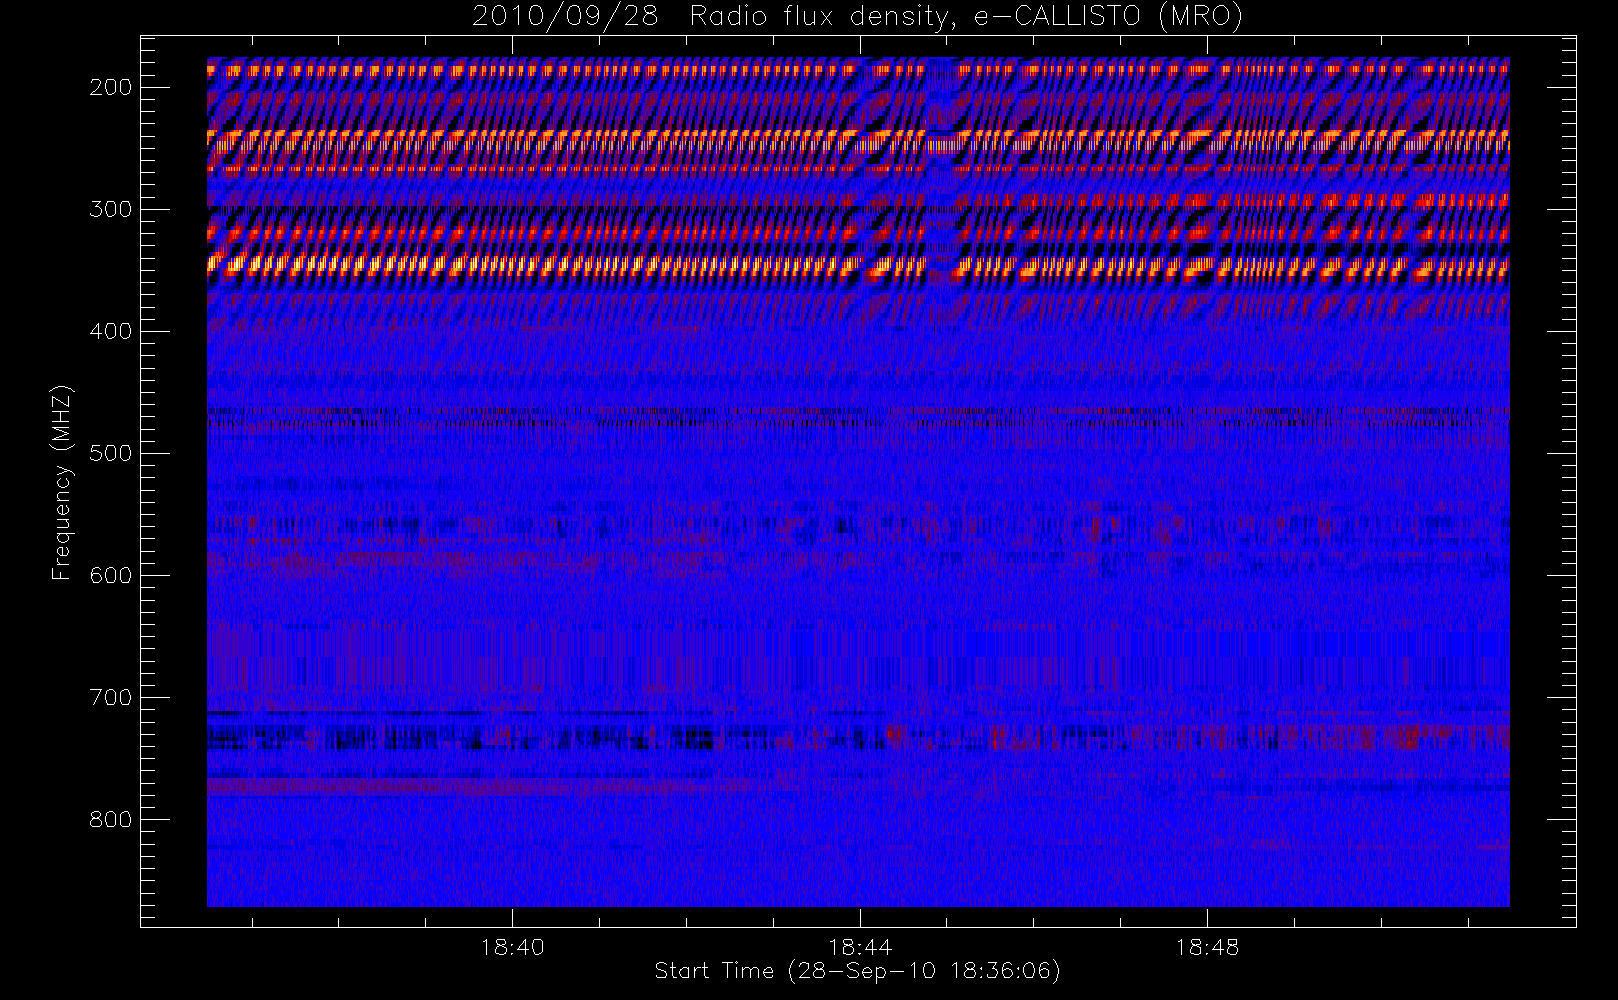1618x1000 pixels.
Task: Click the 18:40 time tick label
Action: tap(512, 946)
